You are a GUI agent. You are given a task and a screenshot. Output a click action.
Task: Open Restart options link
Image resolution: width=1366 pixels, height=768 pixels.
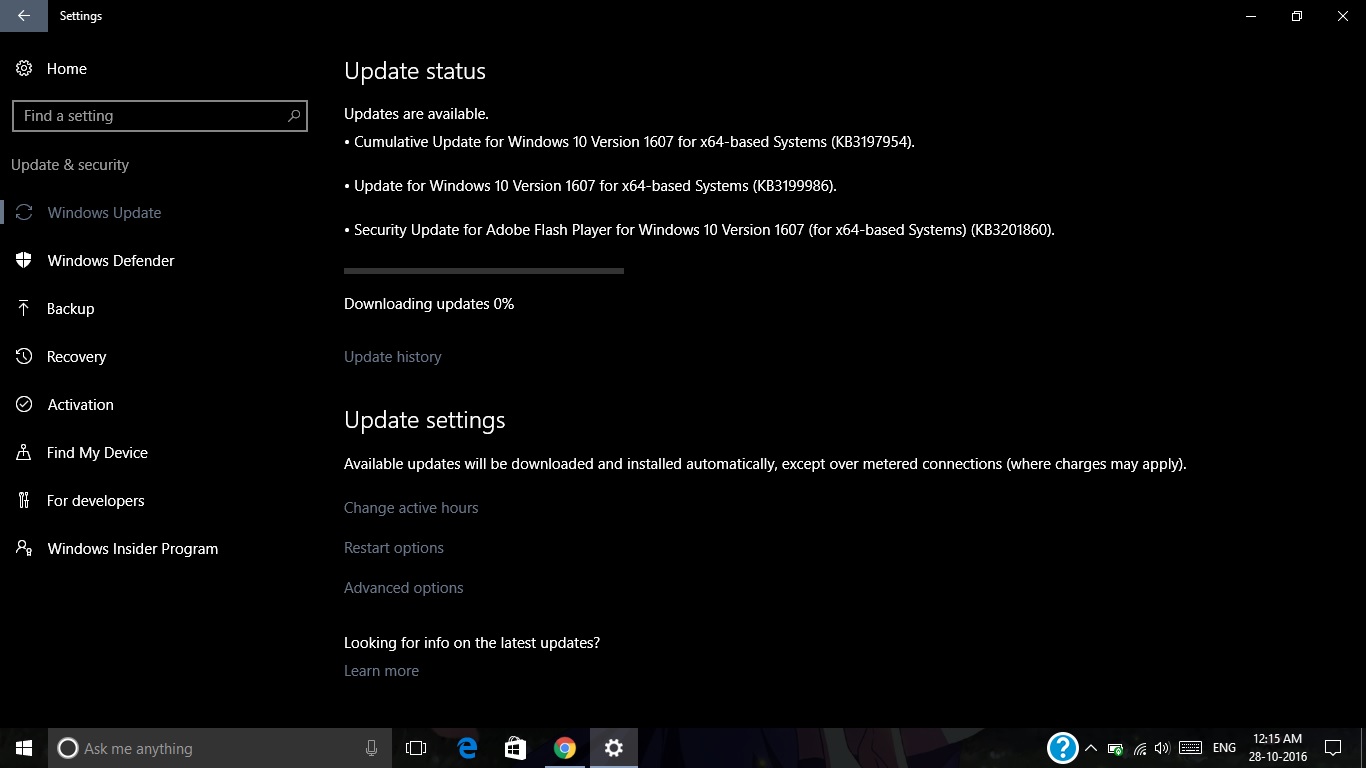click(x=394, y=548)
